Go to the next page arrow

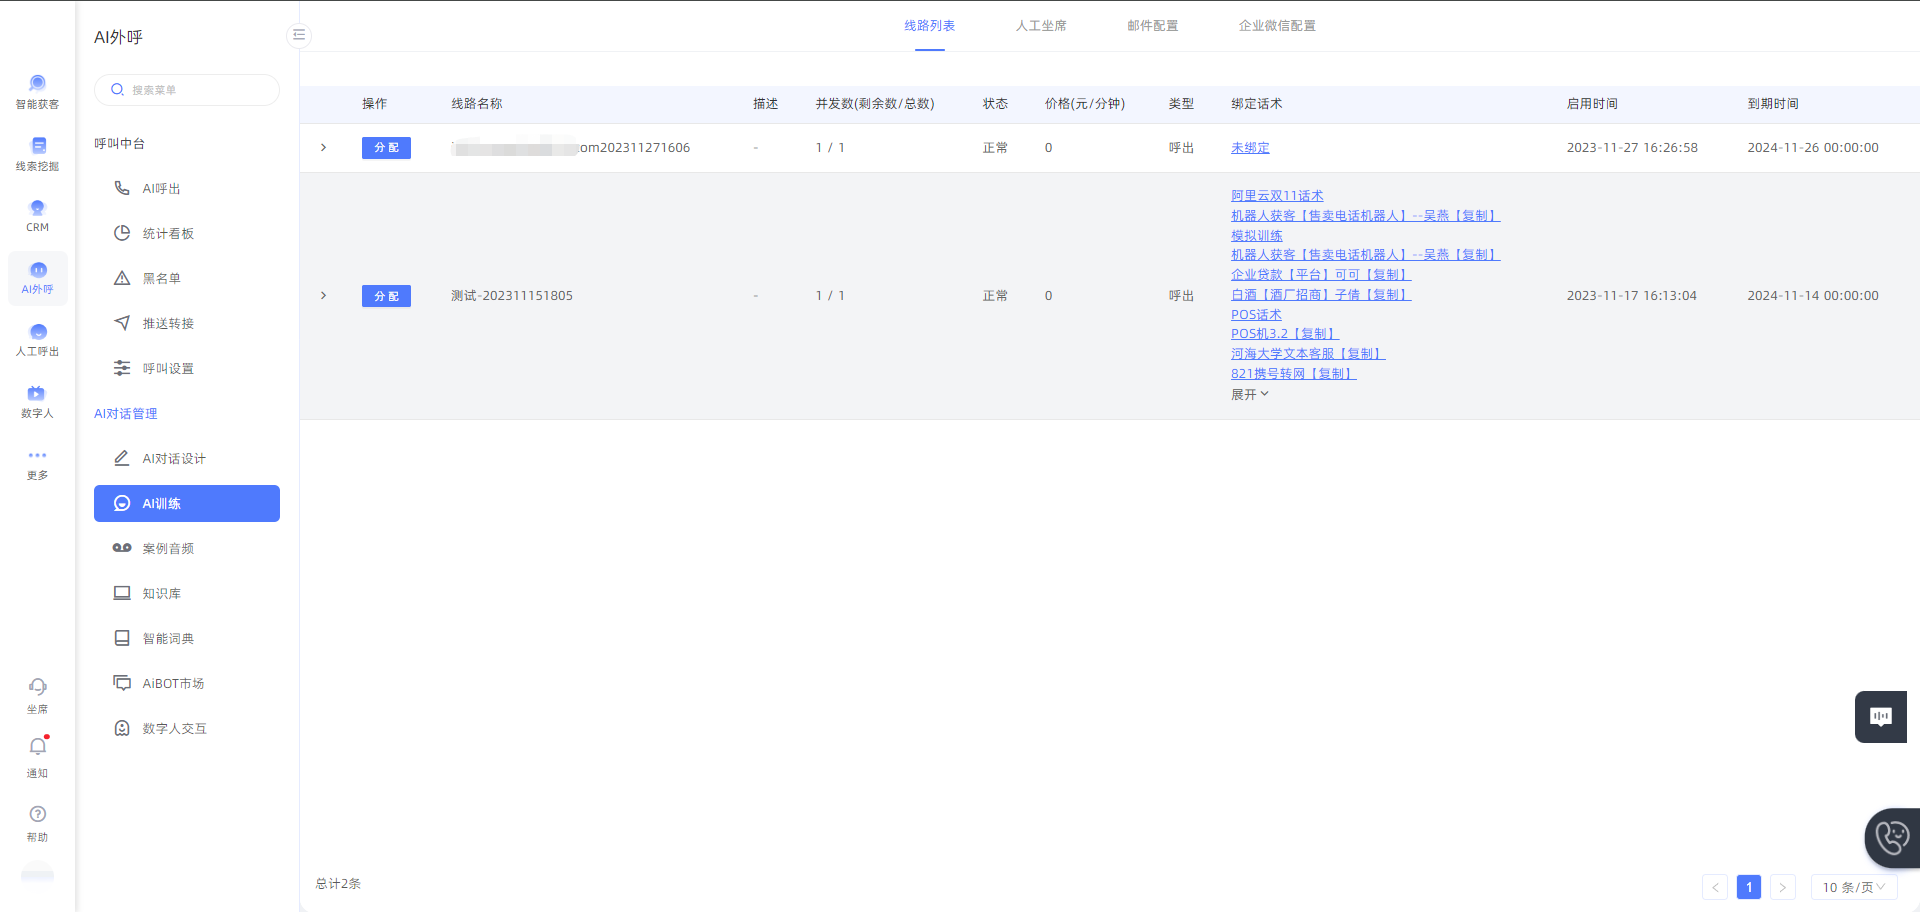click(x=1782, y=887)
